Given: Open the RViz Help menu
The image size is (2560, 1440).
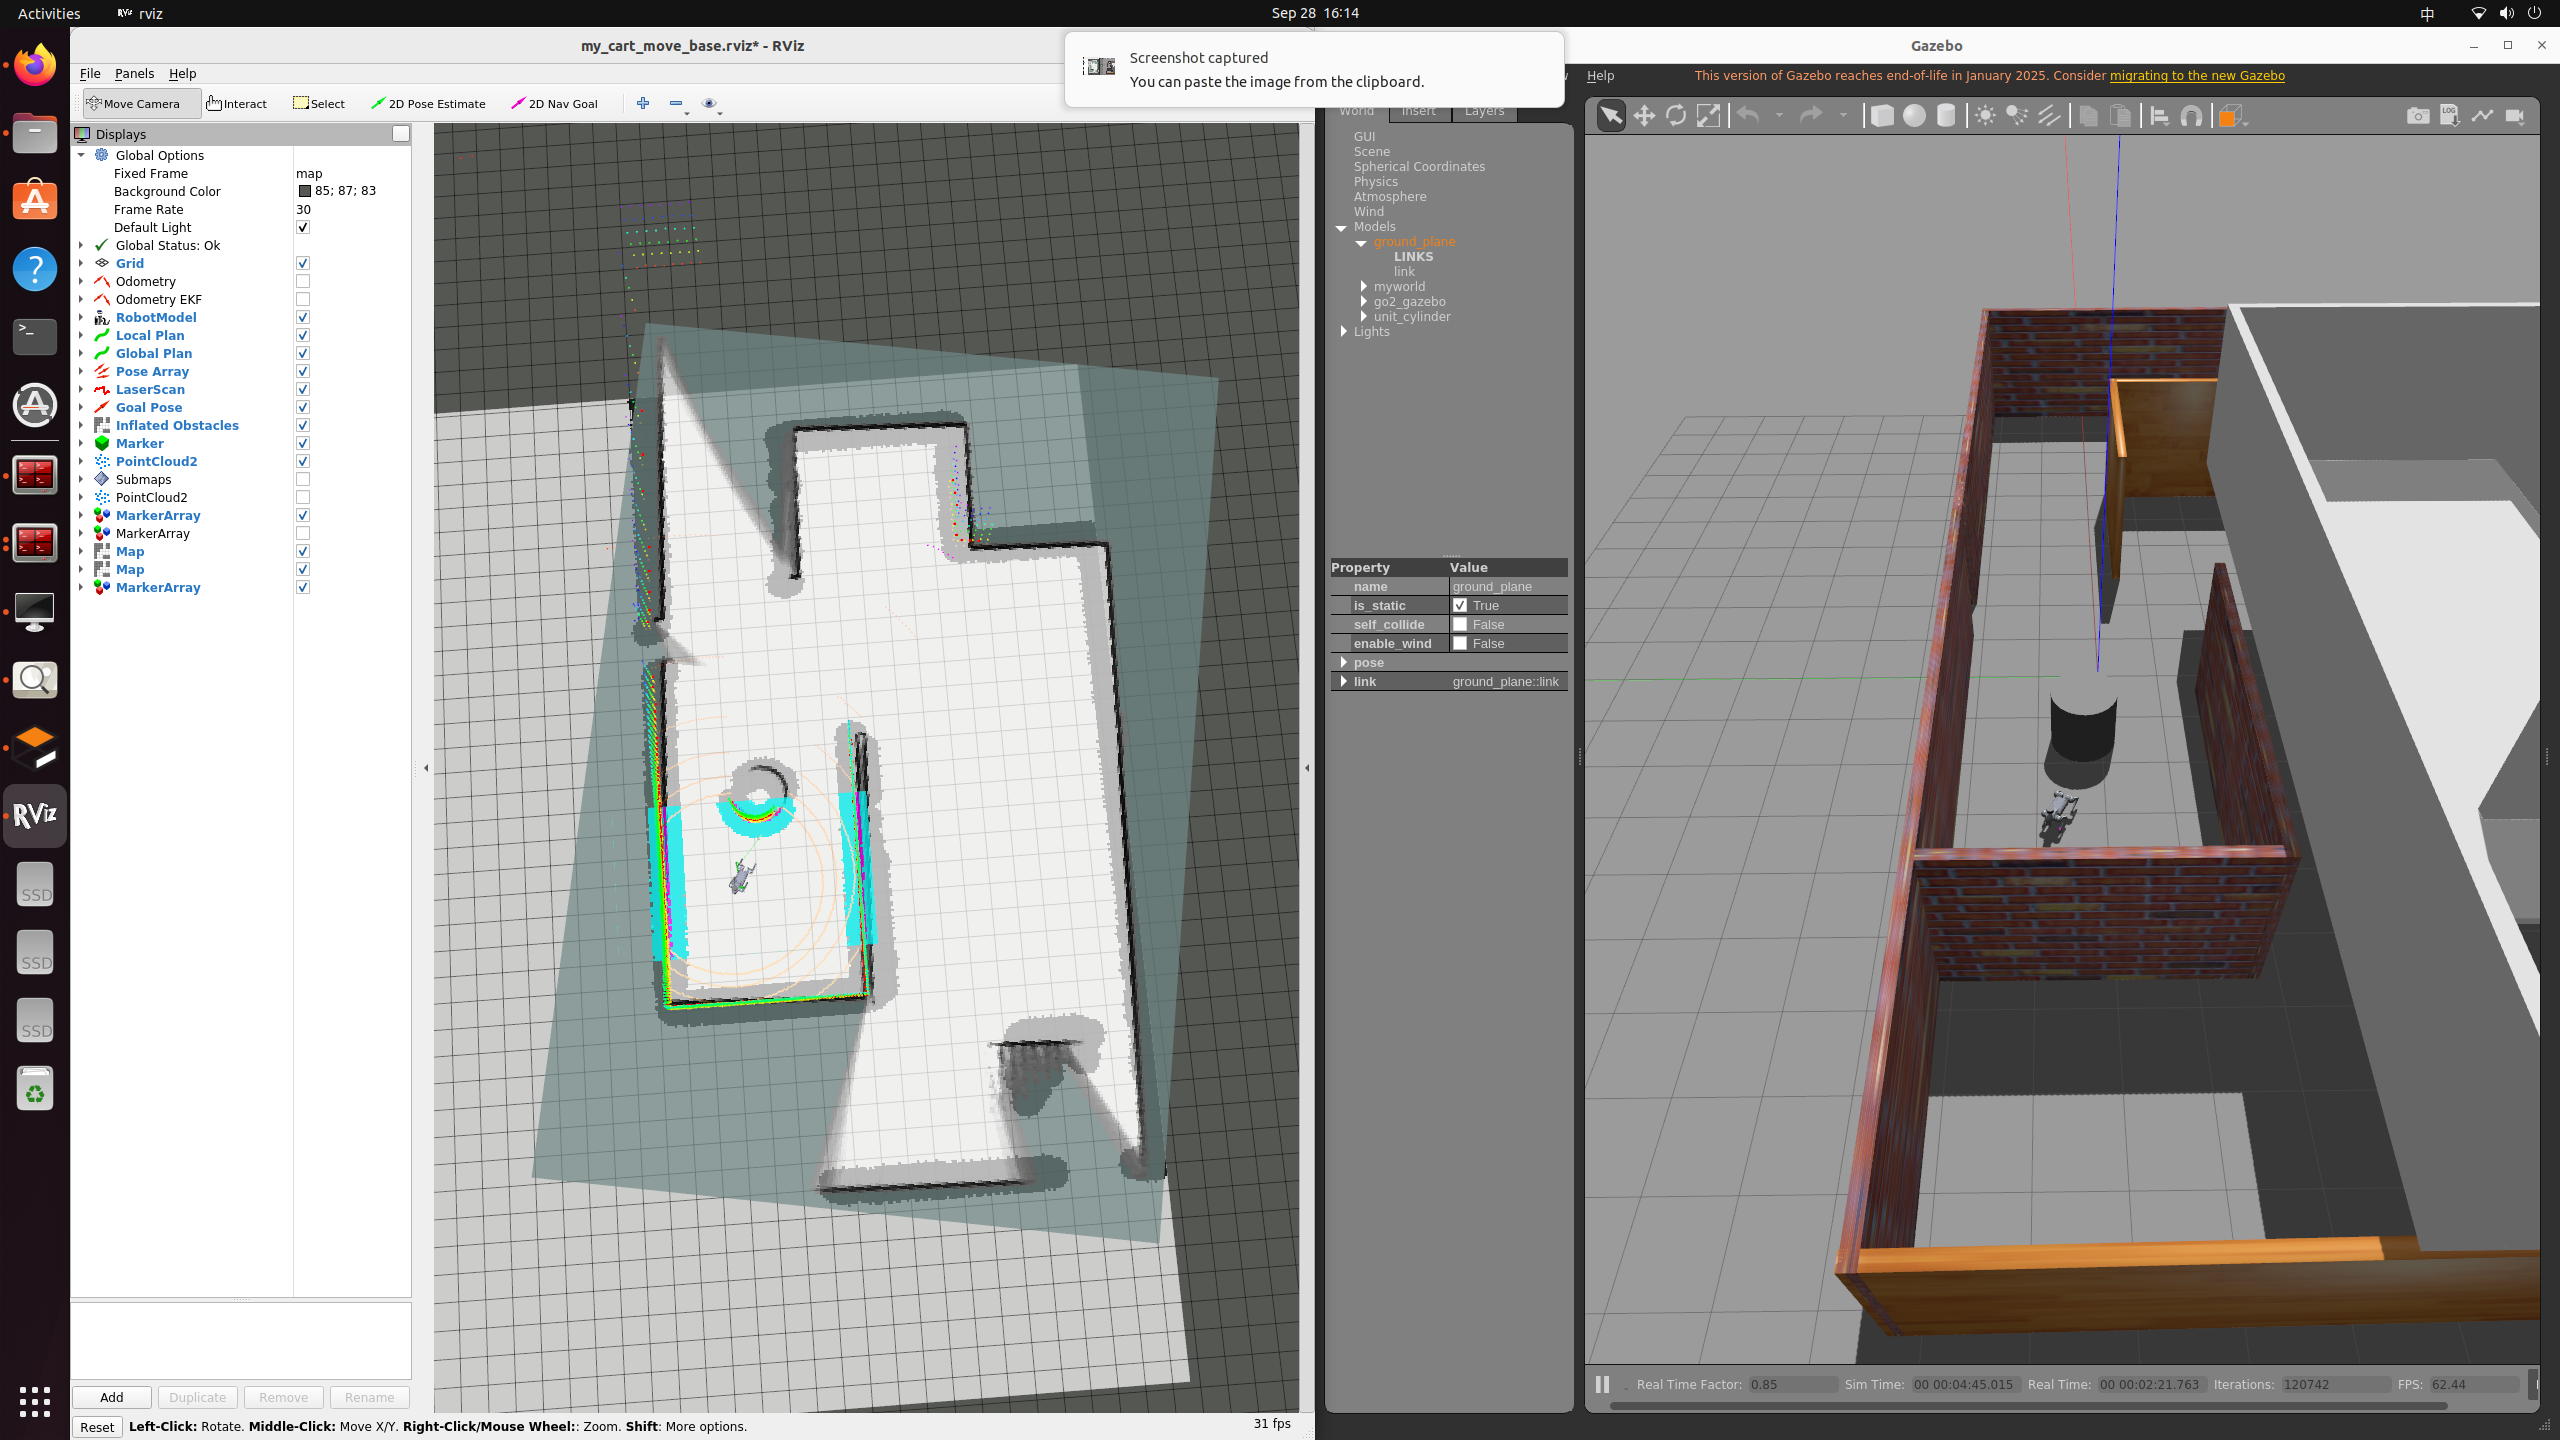Looking at the screenshot, I should [x=182, y=73].
